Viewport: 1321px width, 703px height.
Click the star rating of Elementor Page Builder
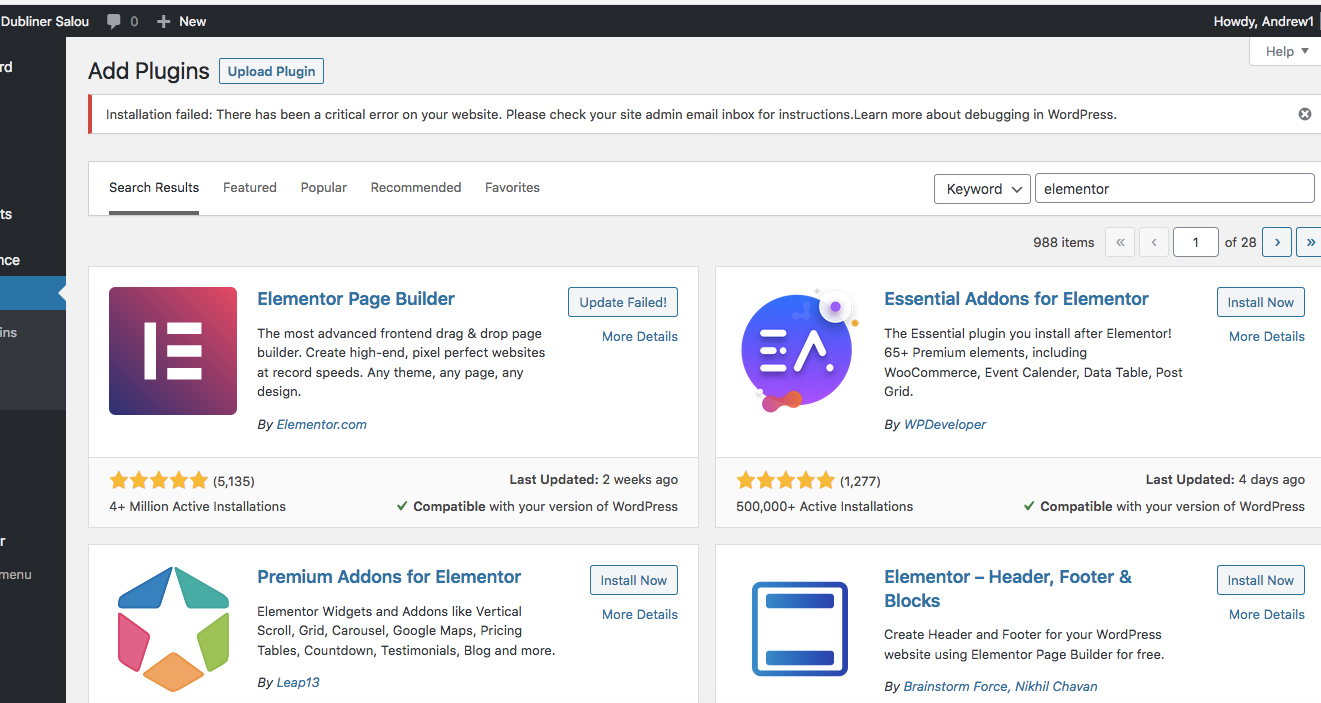[159, 480]
